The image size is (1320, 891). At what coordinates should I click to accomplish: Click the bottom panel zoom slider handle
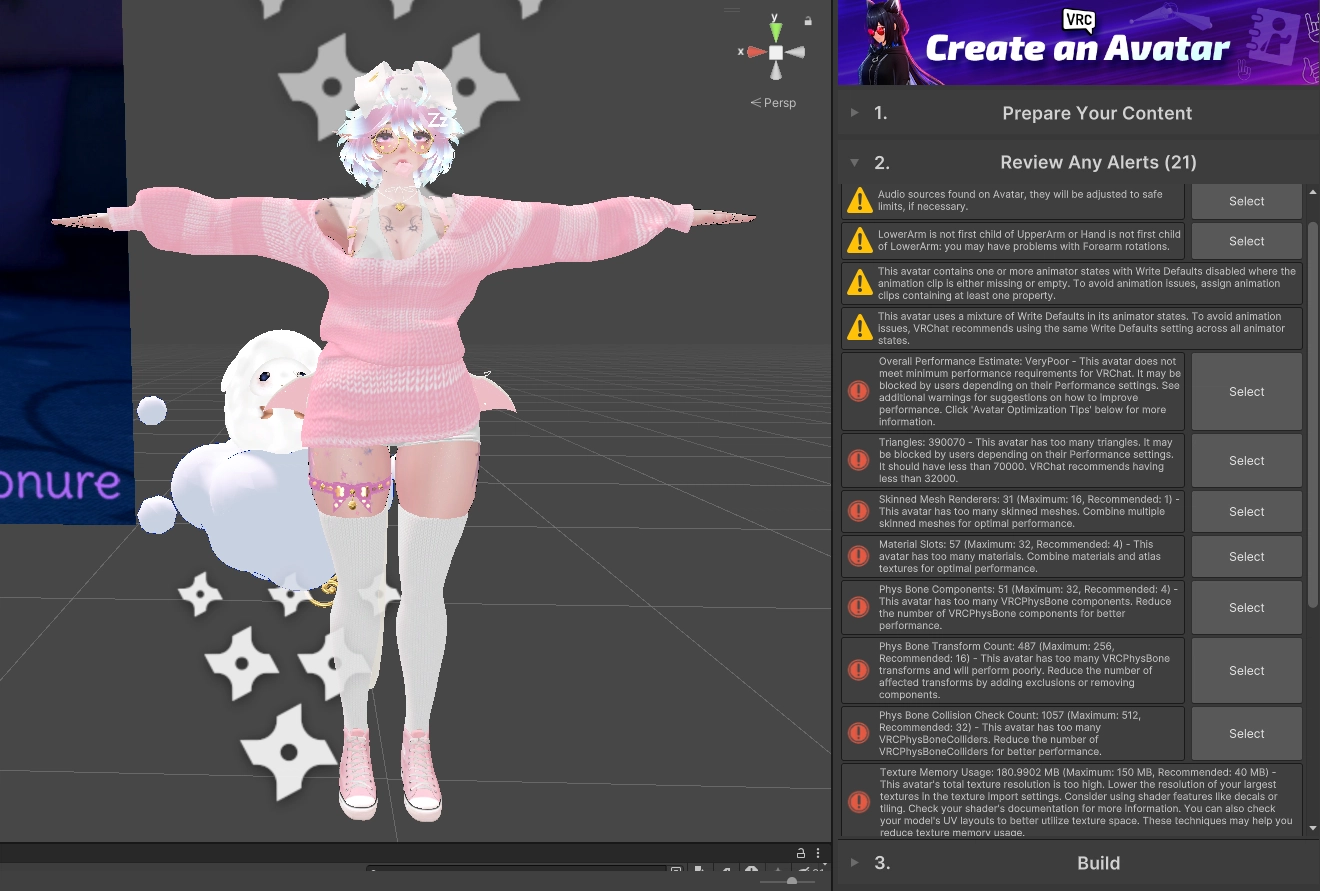792,881
